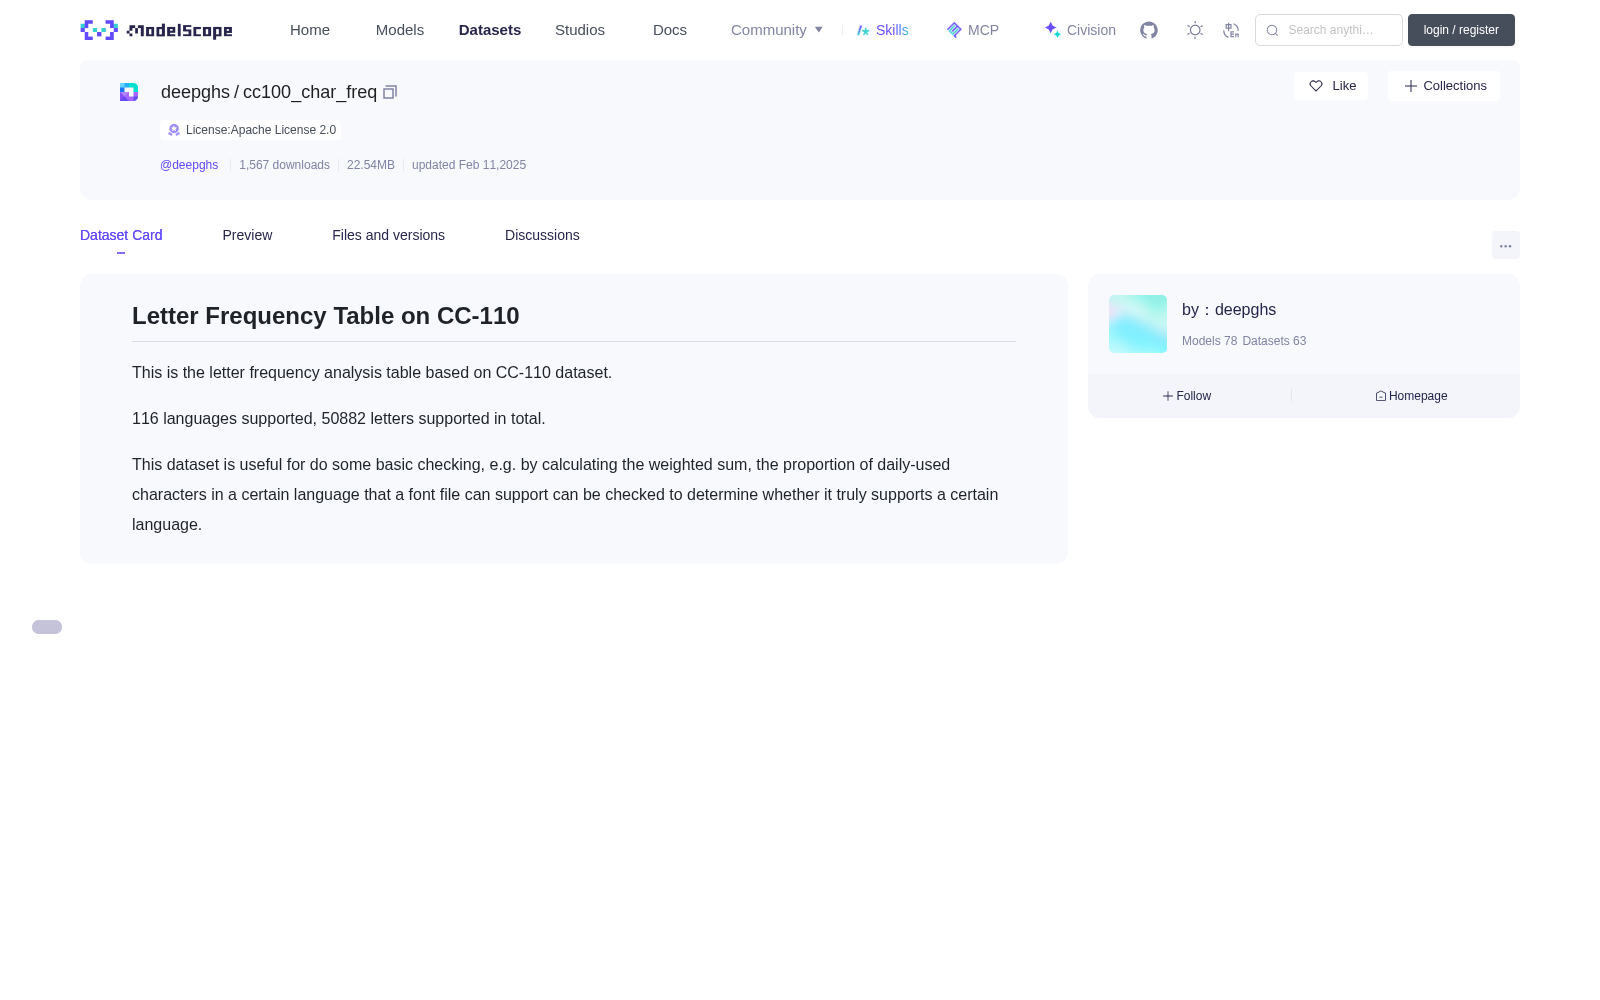Click the 'by : deepghs' author name
Viewport: 1600px width, 1000px height.
point(1229,310)
